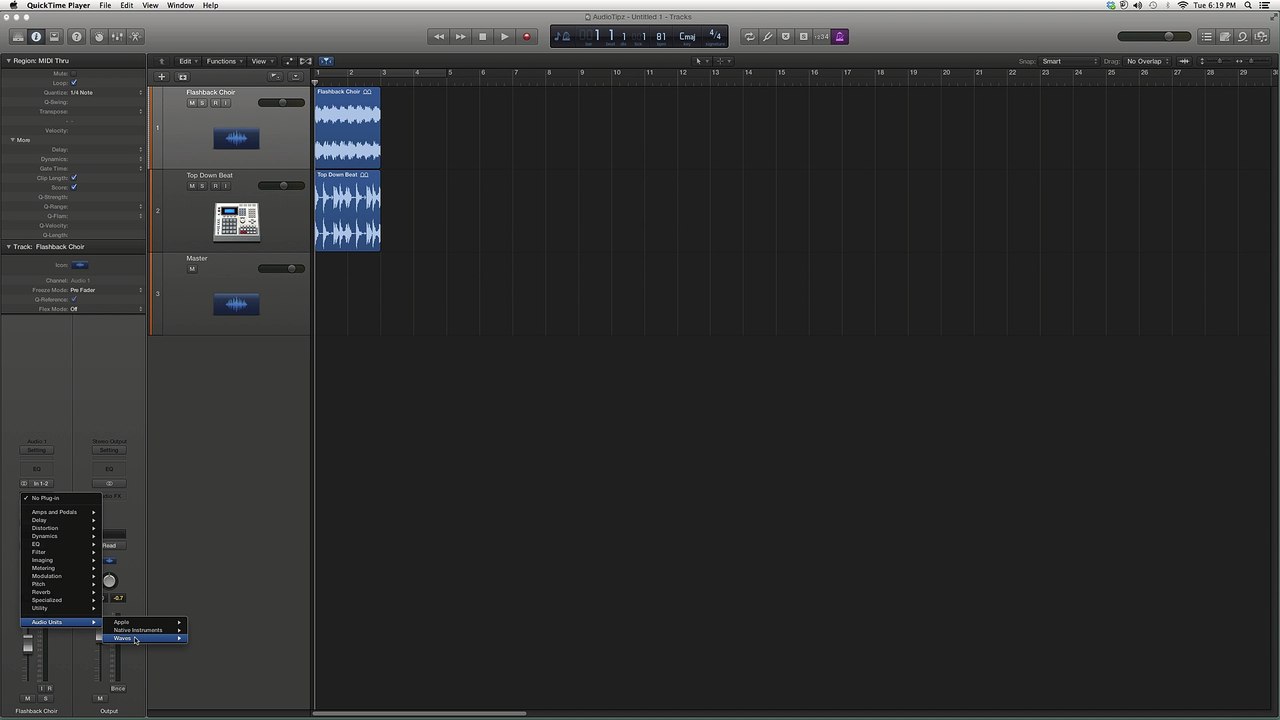Open the Functions dropdown

pos(224,61)
